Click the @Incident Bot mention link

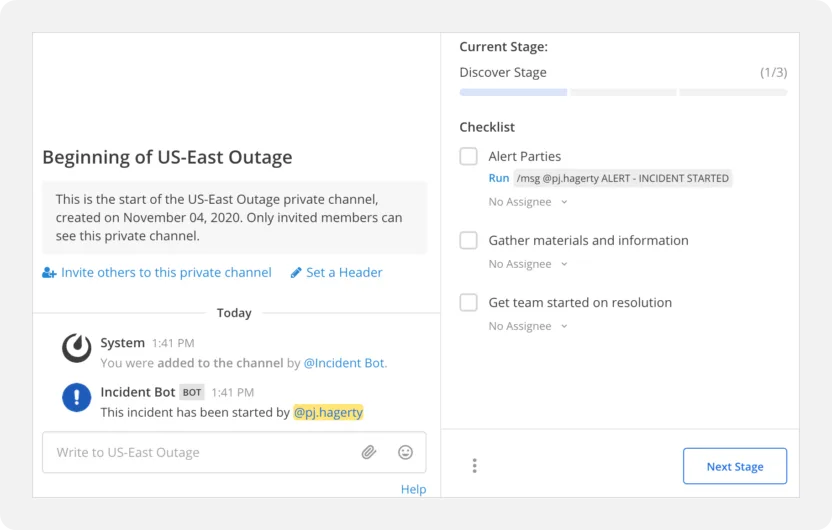[344, 363]
